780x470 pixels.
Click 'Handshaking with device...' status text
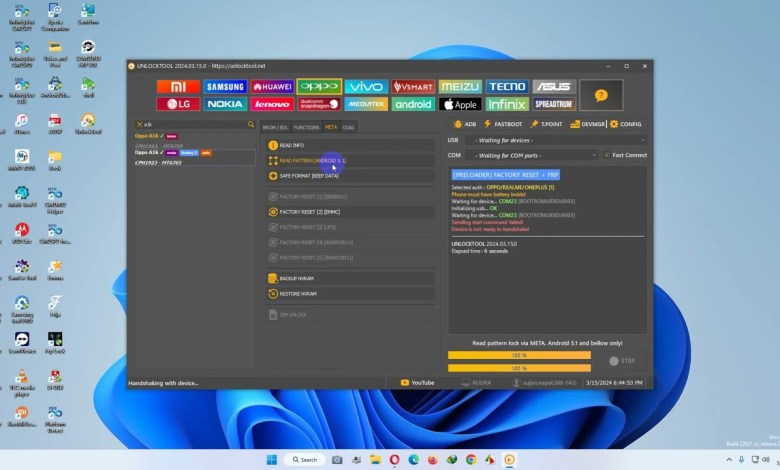[163, 383]
